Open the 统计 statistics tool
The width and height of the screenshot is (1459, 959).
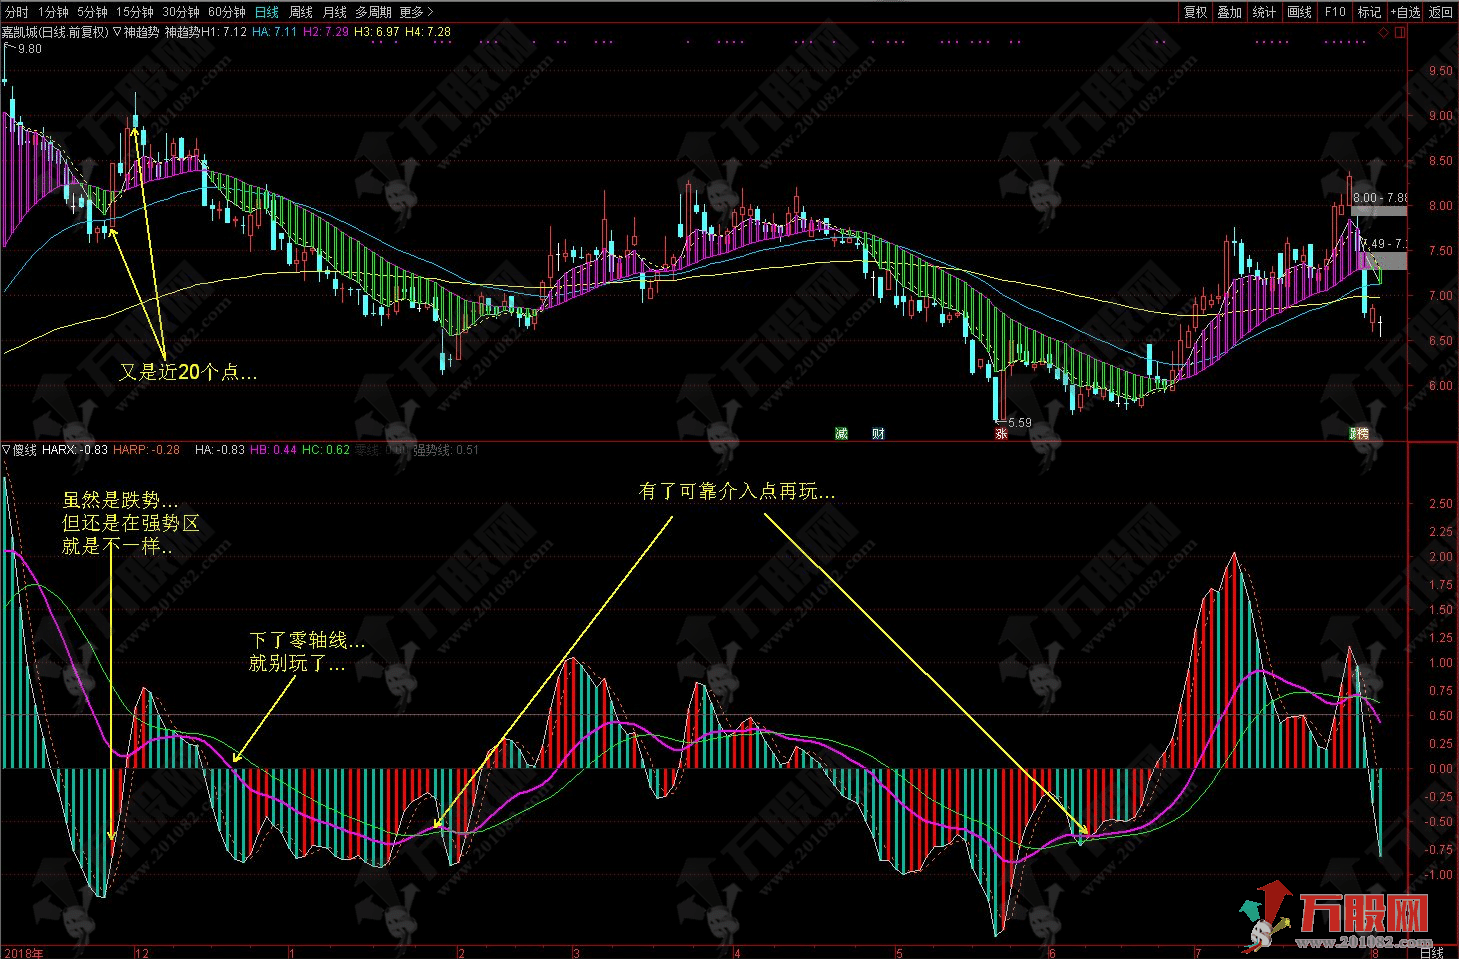tap(1265, 12)
